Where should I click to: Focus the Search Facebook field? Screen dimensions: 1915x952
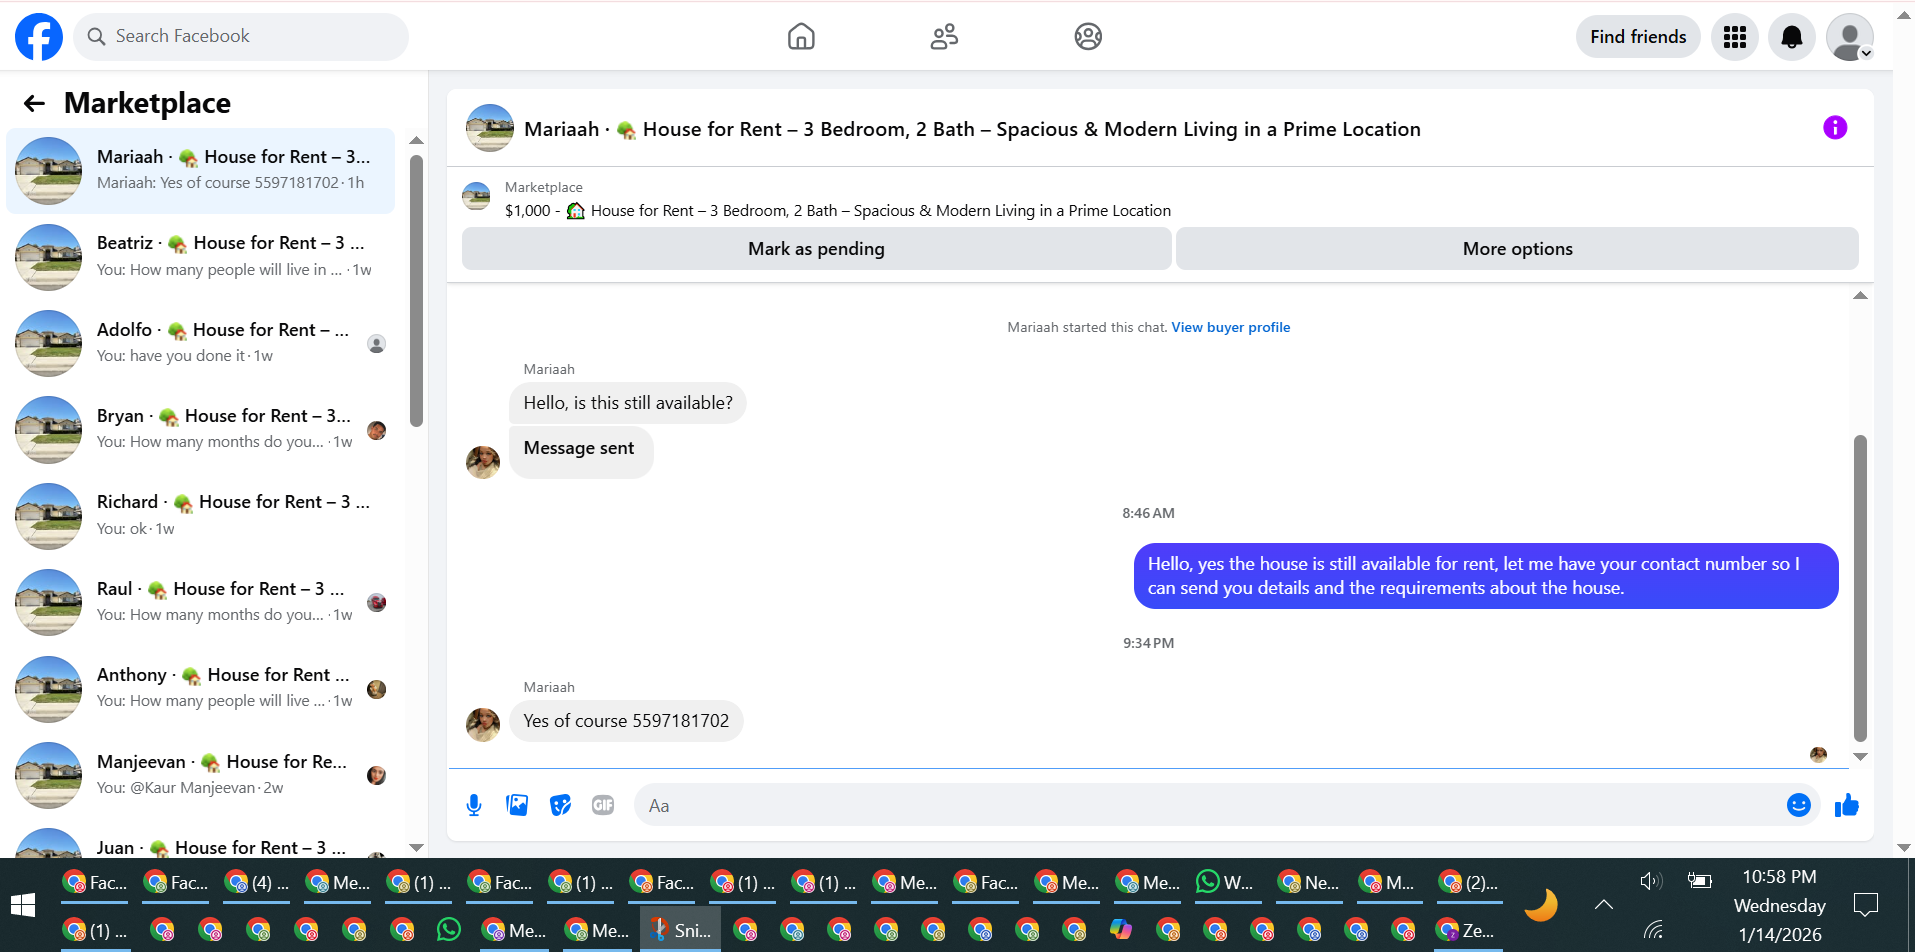pos(241,37)
